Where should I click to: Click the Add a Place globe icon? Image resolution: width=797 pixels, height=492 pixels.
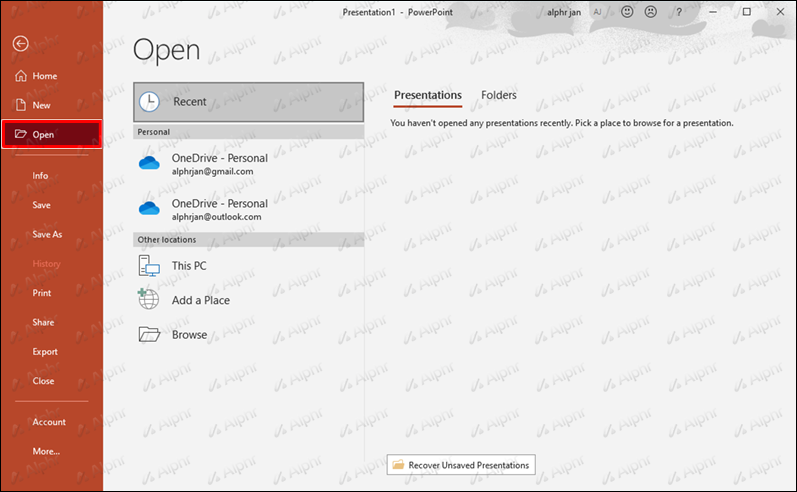coord(148,299)
